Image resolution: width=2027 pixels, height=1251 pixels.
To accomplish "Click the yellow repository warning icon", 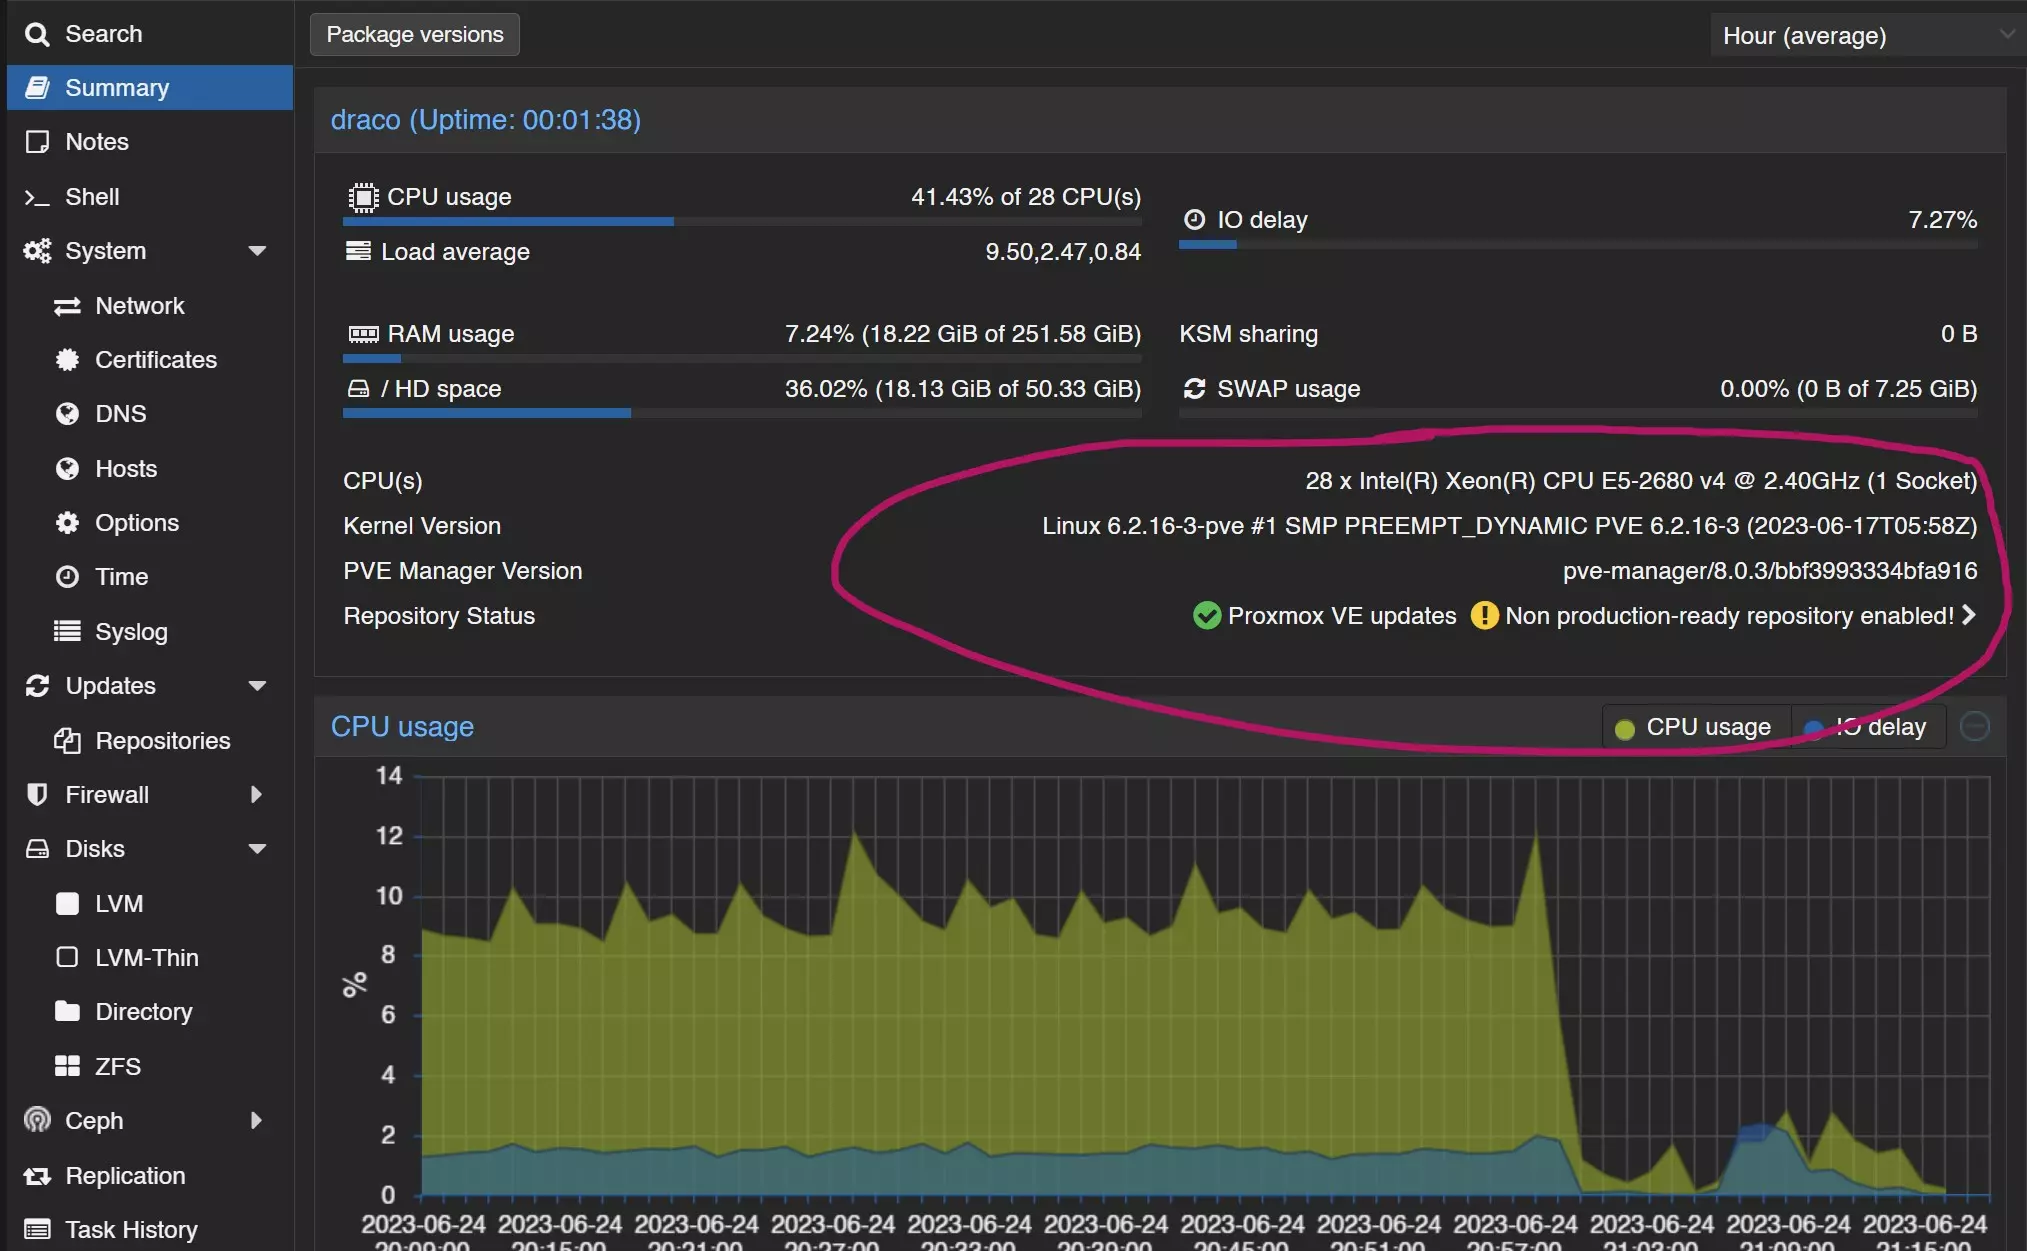I will [x=1485, y=616].
